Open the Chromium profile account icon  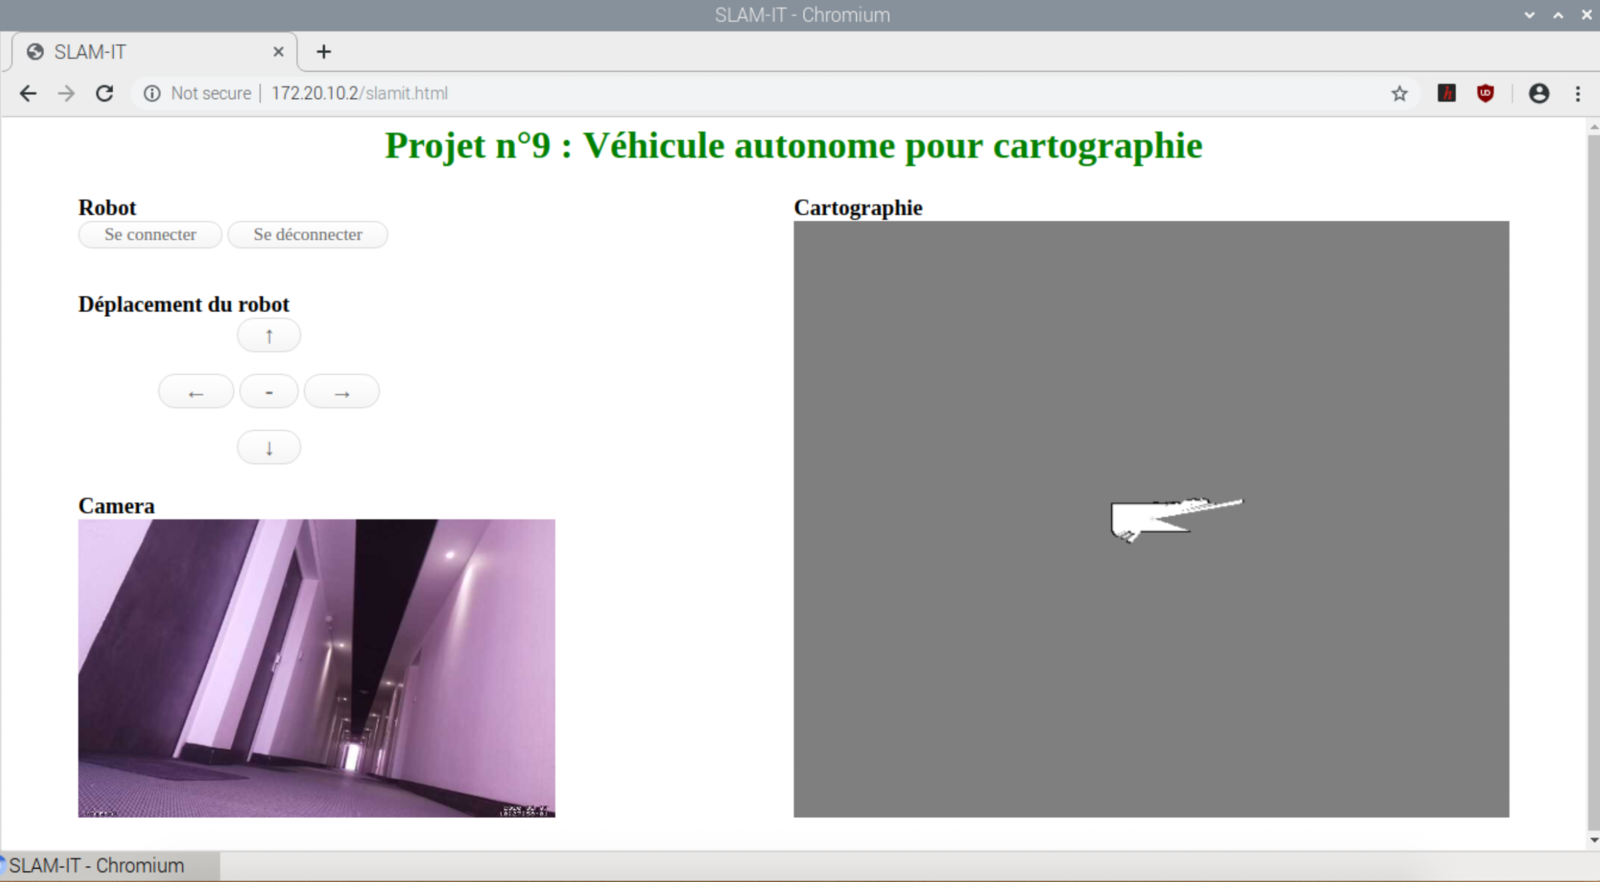(1539, 93)
